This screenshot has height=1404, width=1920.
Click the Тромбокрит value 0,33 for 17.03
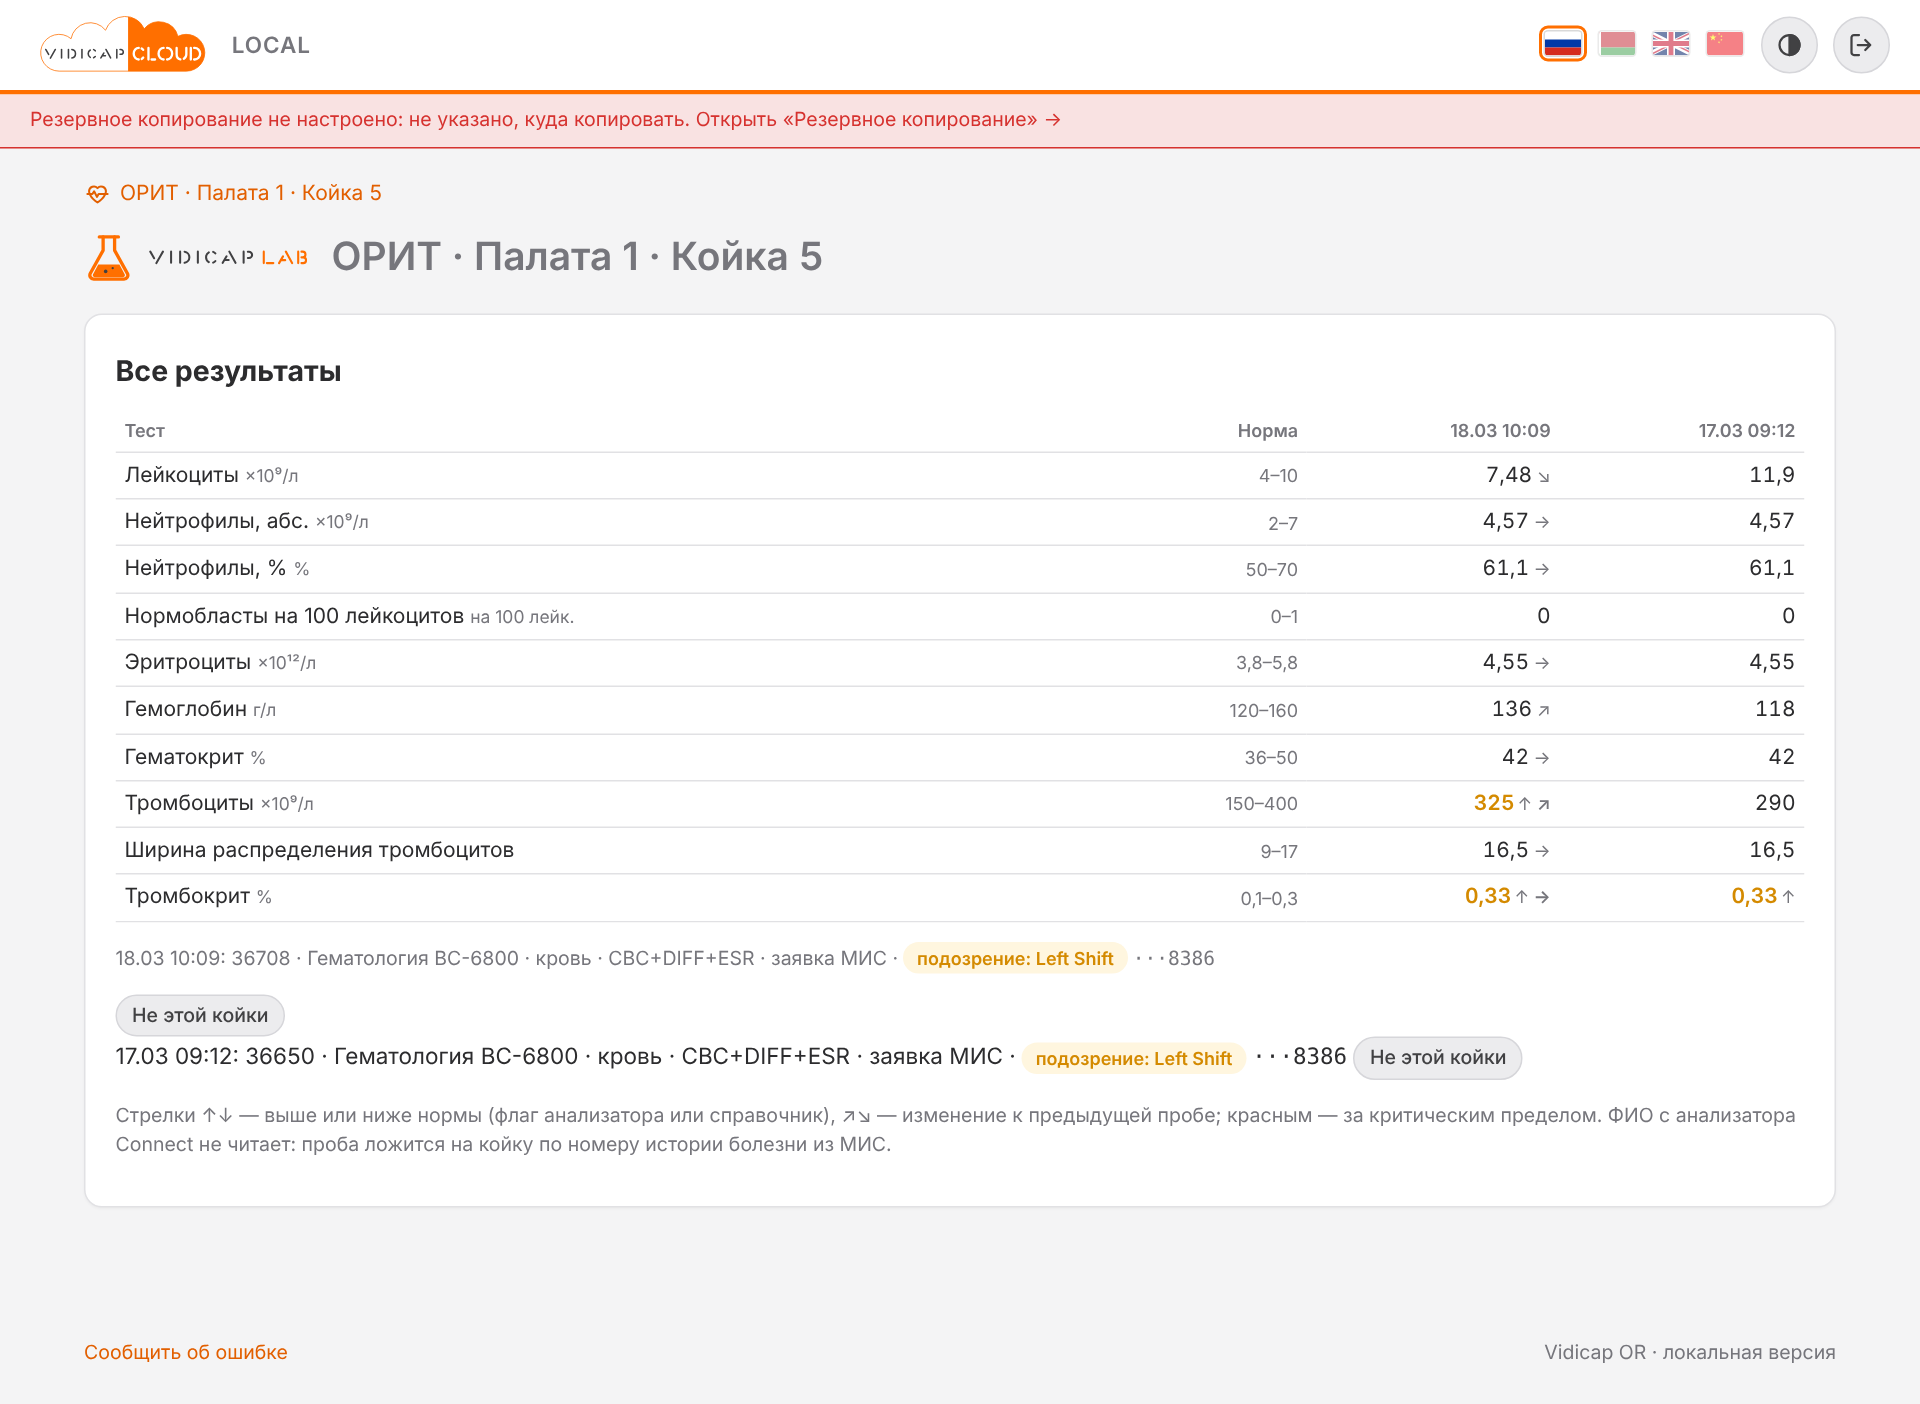[1754, 896]
